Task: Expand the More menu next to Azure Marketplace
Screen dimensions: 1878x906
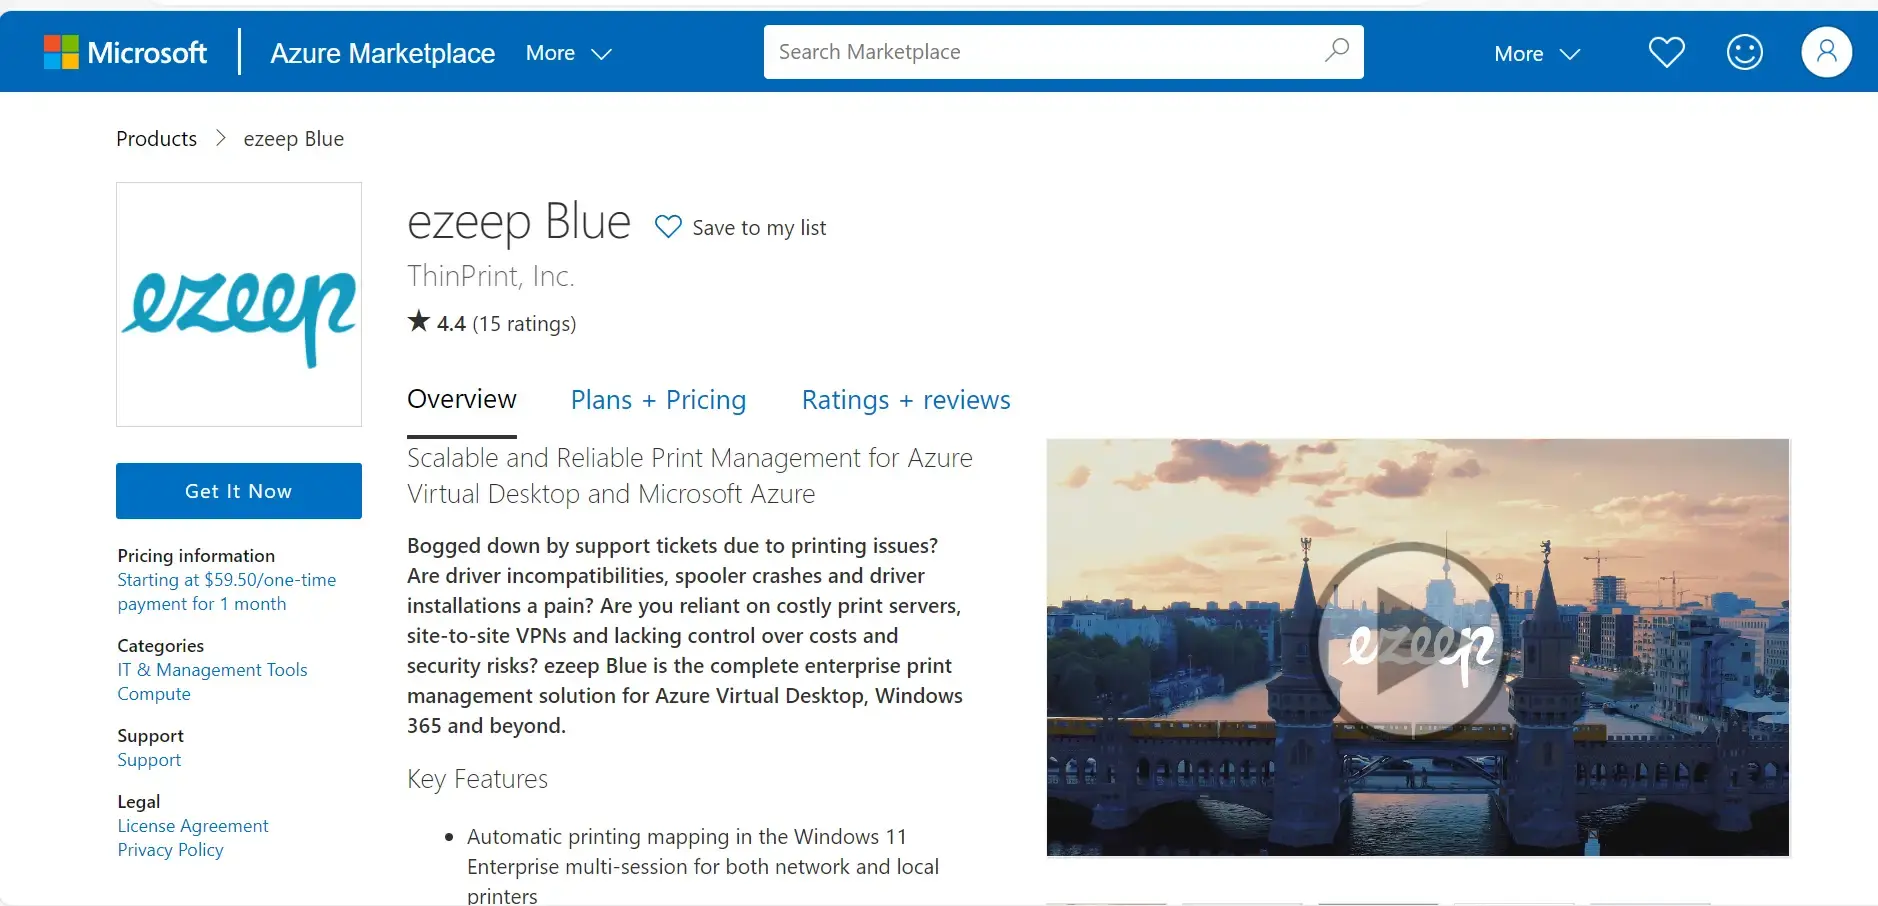Action: click(x=567, y=53)
